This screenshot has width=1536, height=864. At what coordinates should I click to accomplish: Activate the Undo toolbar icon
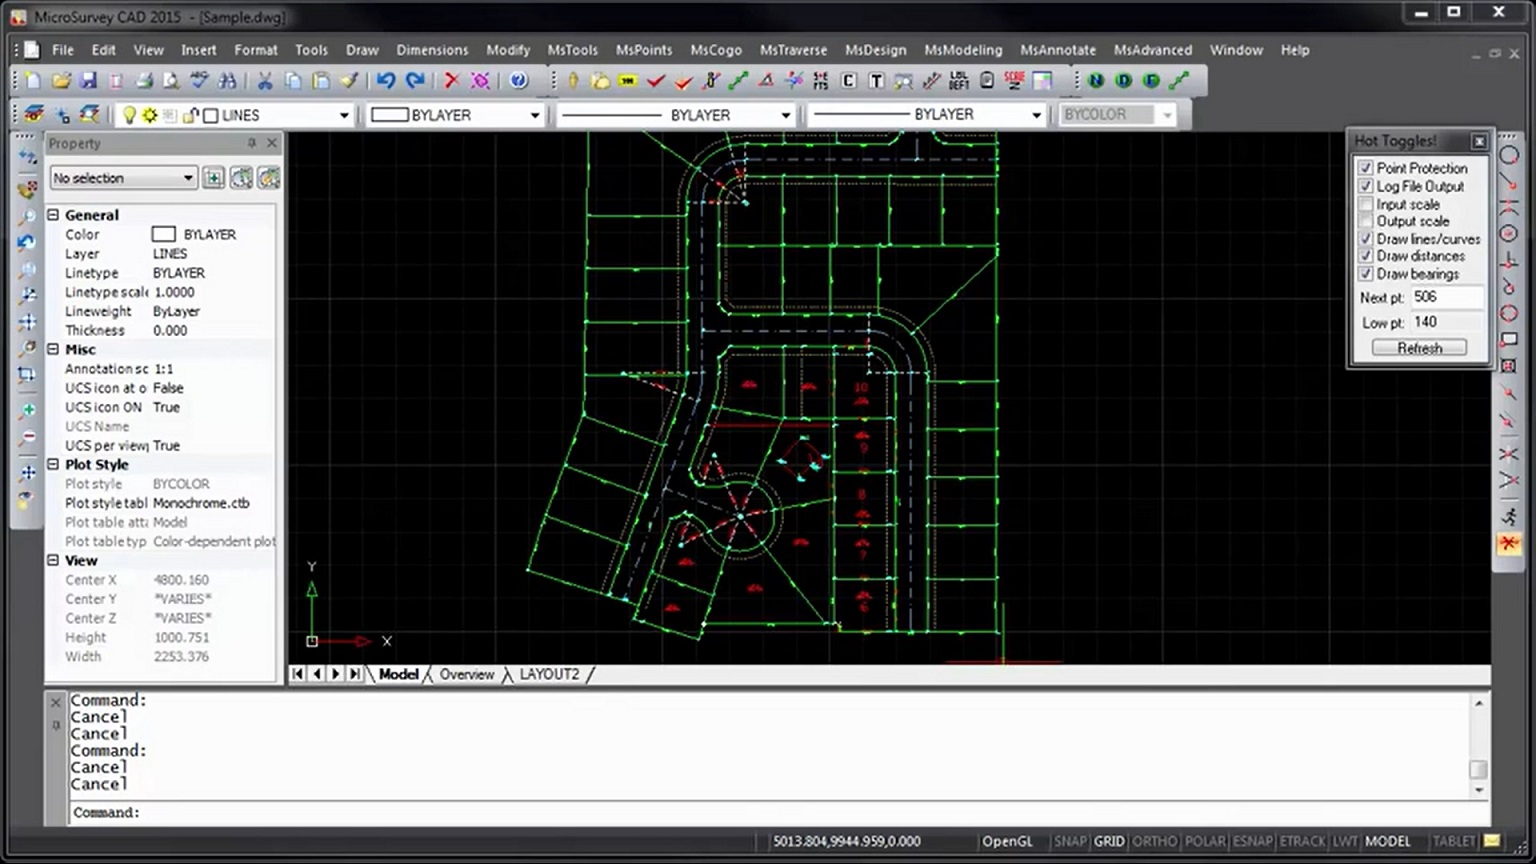(386, 80)
